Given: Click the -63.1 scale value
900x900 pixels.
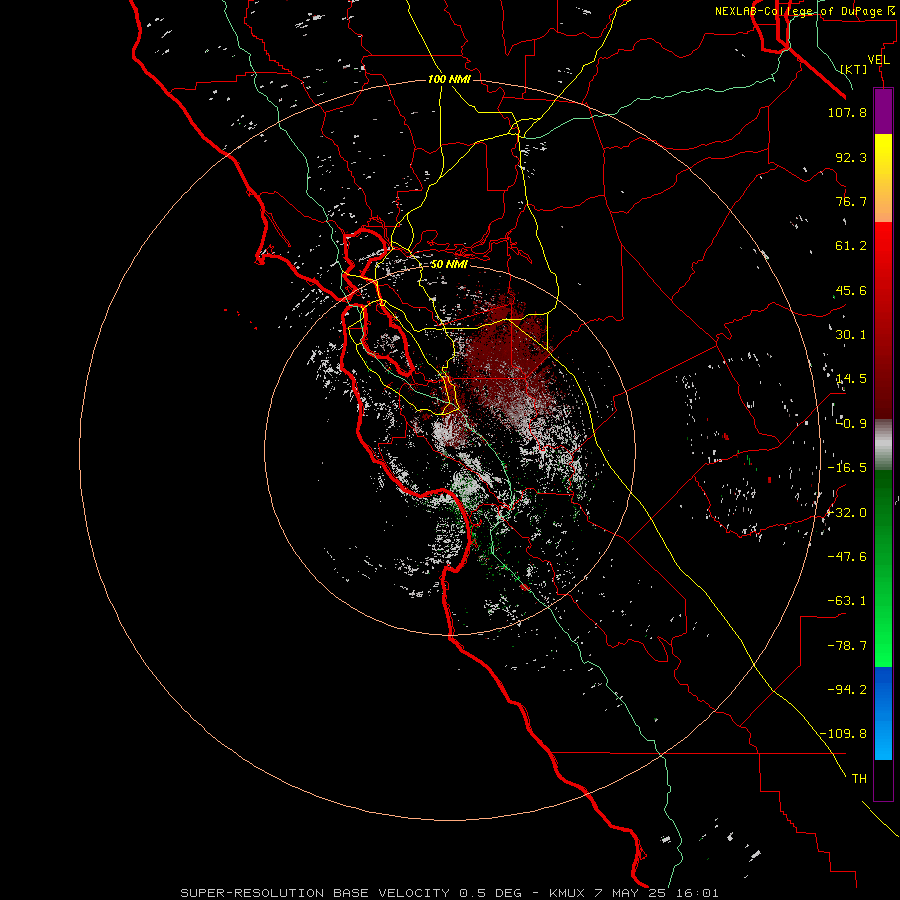Looking at the screenshot, I should pyautogui.click(x=847, y=601).
